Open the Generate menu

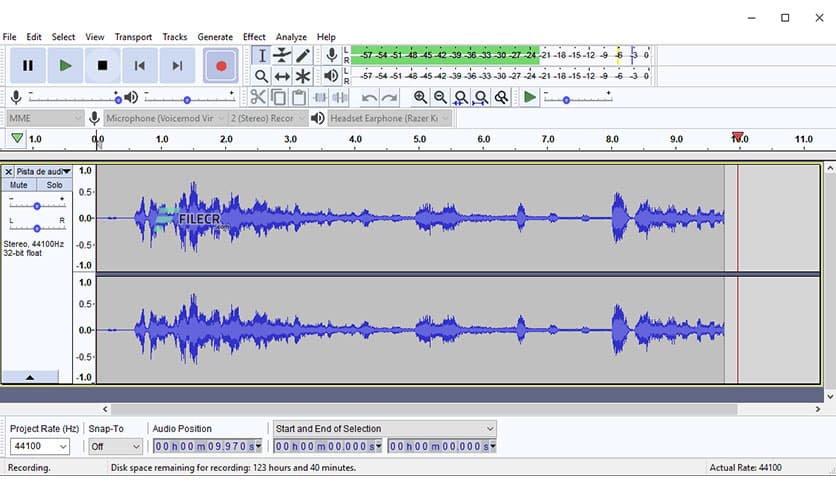tap(215, 37)
